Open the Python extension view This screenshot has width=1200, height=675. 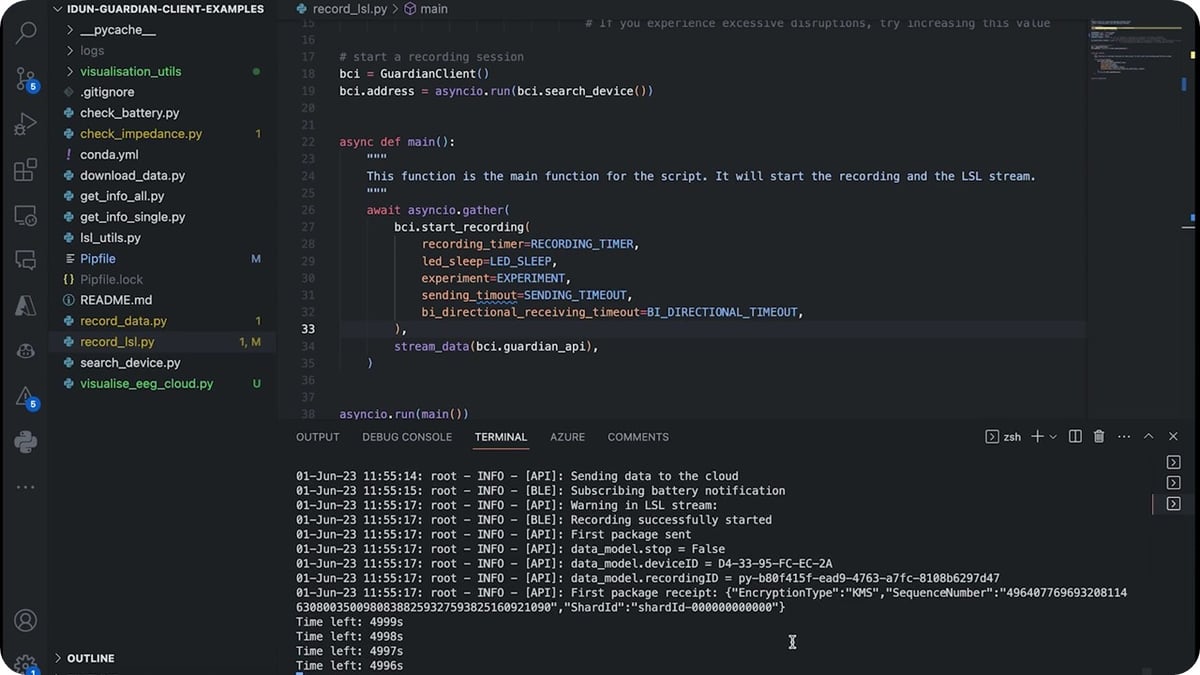tap(26, 441)
